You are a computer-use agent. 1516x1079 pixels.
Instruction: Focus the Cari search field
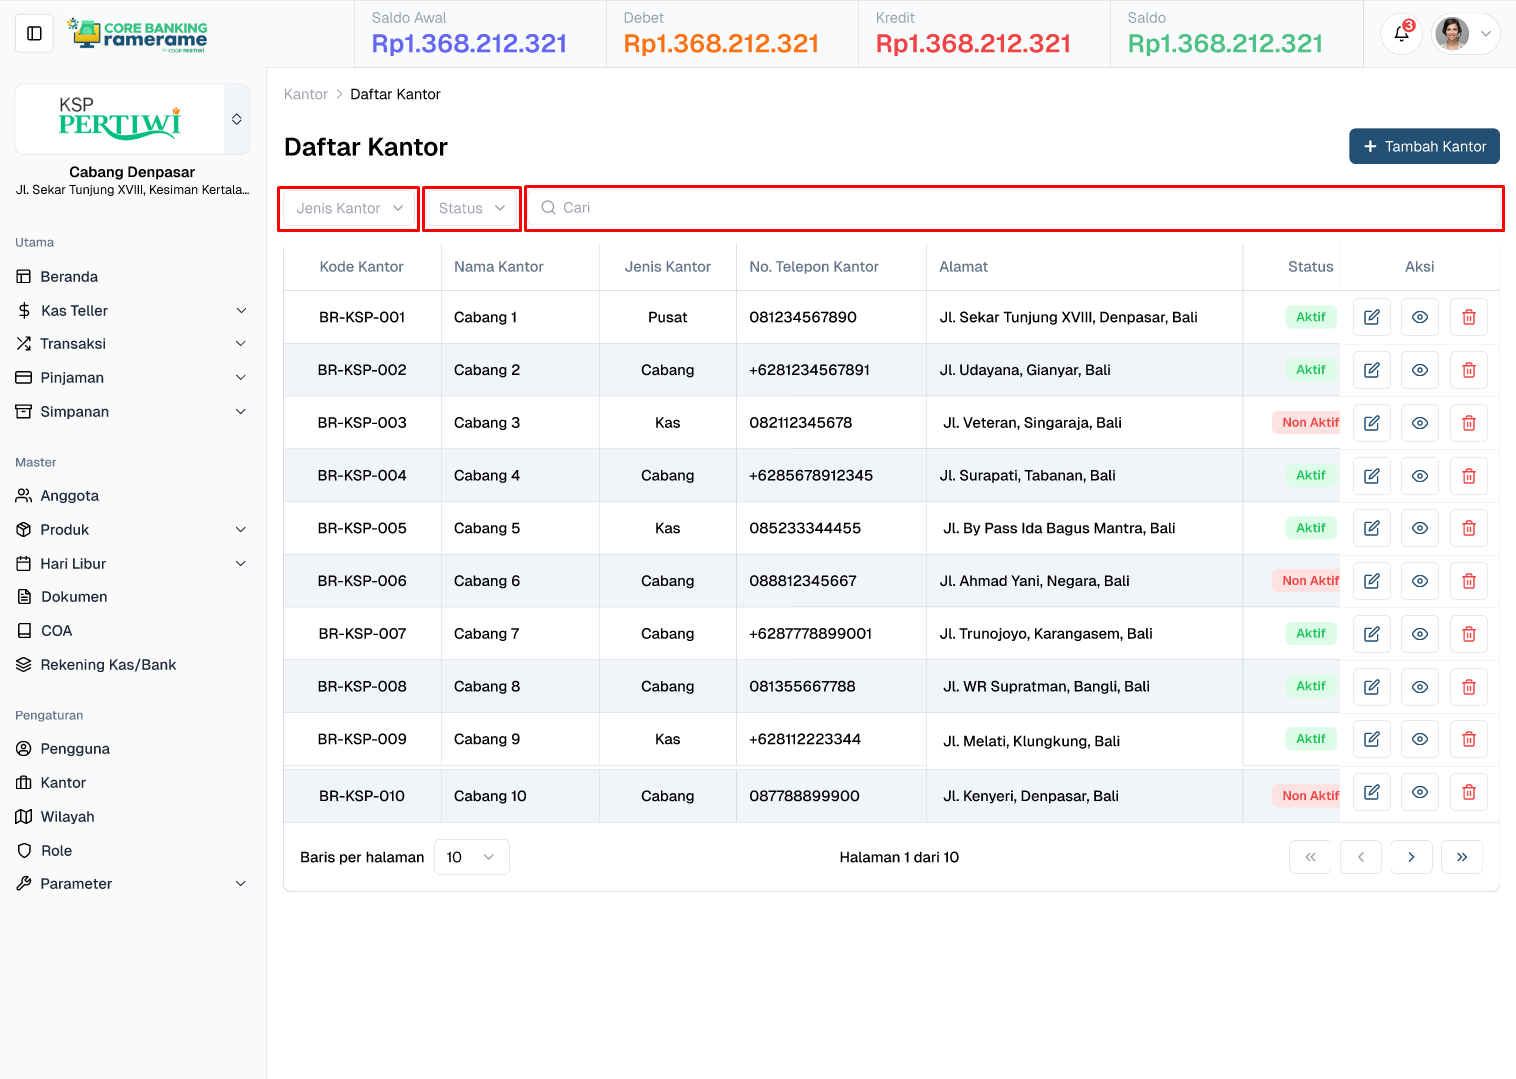coord(1014,208)
